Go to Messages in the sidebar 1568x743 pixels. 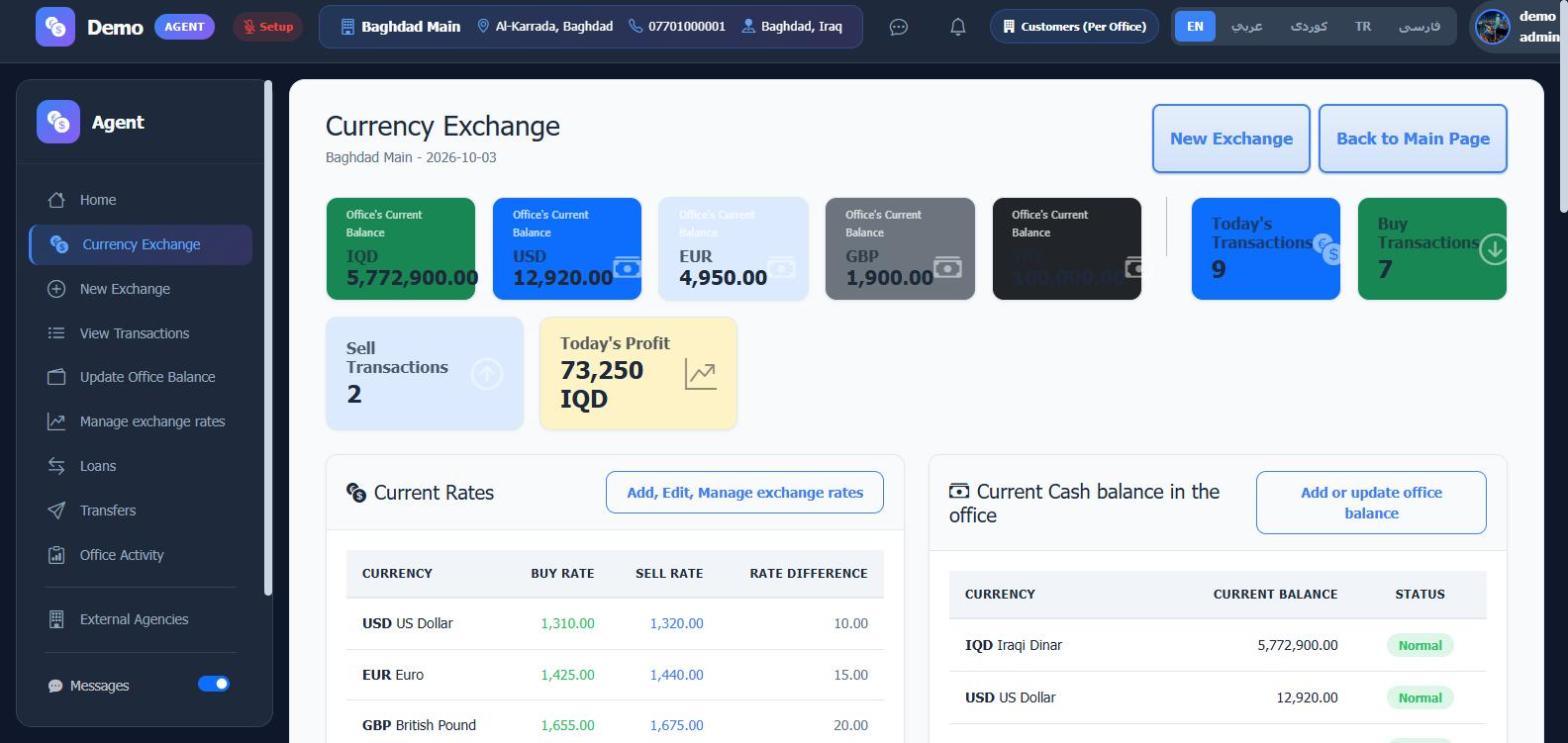coord(99,686)
